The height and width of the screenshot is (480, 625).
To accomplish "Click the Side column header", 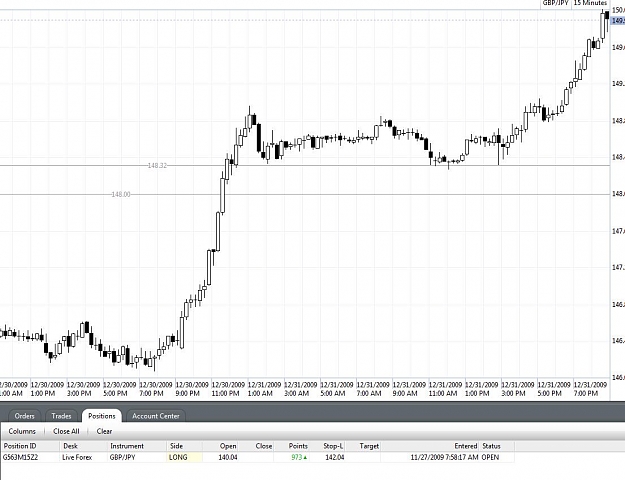I will (185, 446).
